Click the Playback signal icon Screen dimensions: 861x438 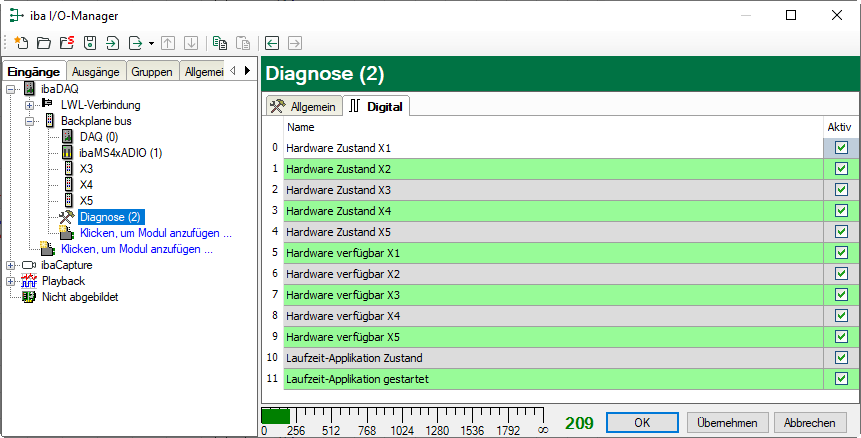pos(29,281)
